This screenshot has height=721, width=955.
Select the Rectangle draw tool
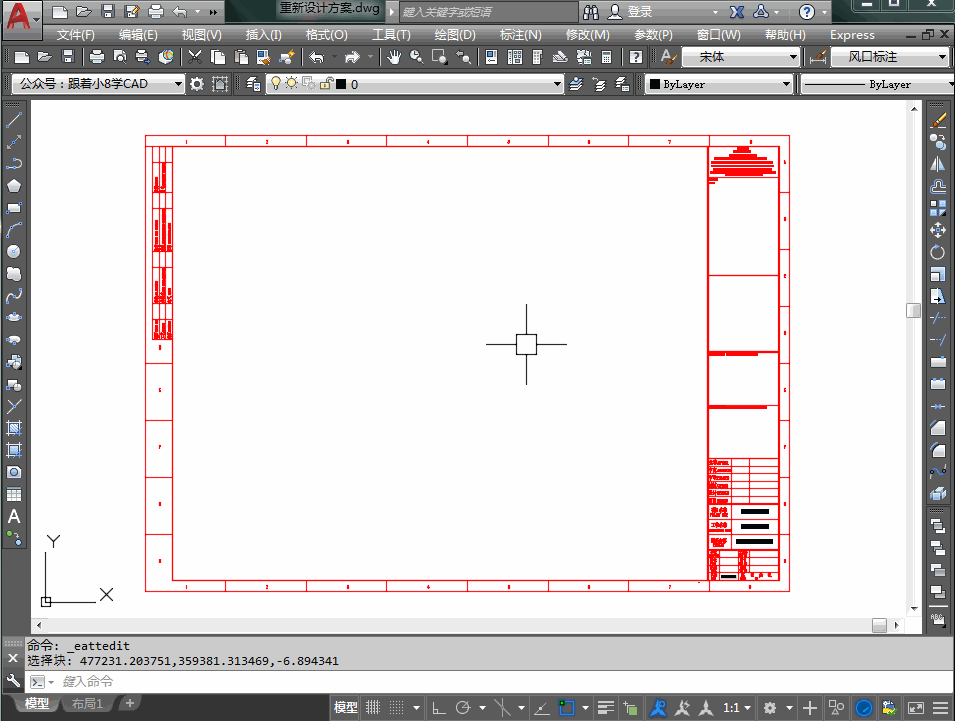point(13,208)
